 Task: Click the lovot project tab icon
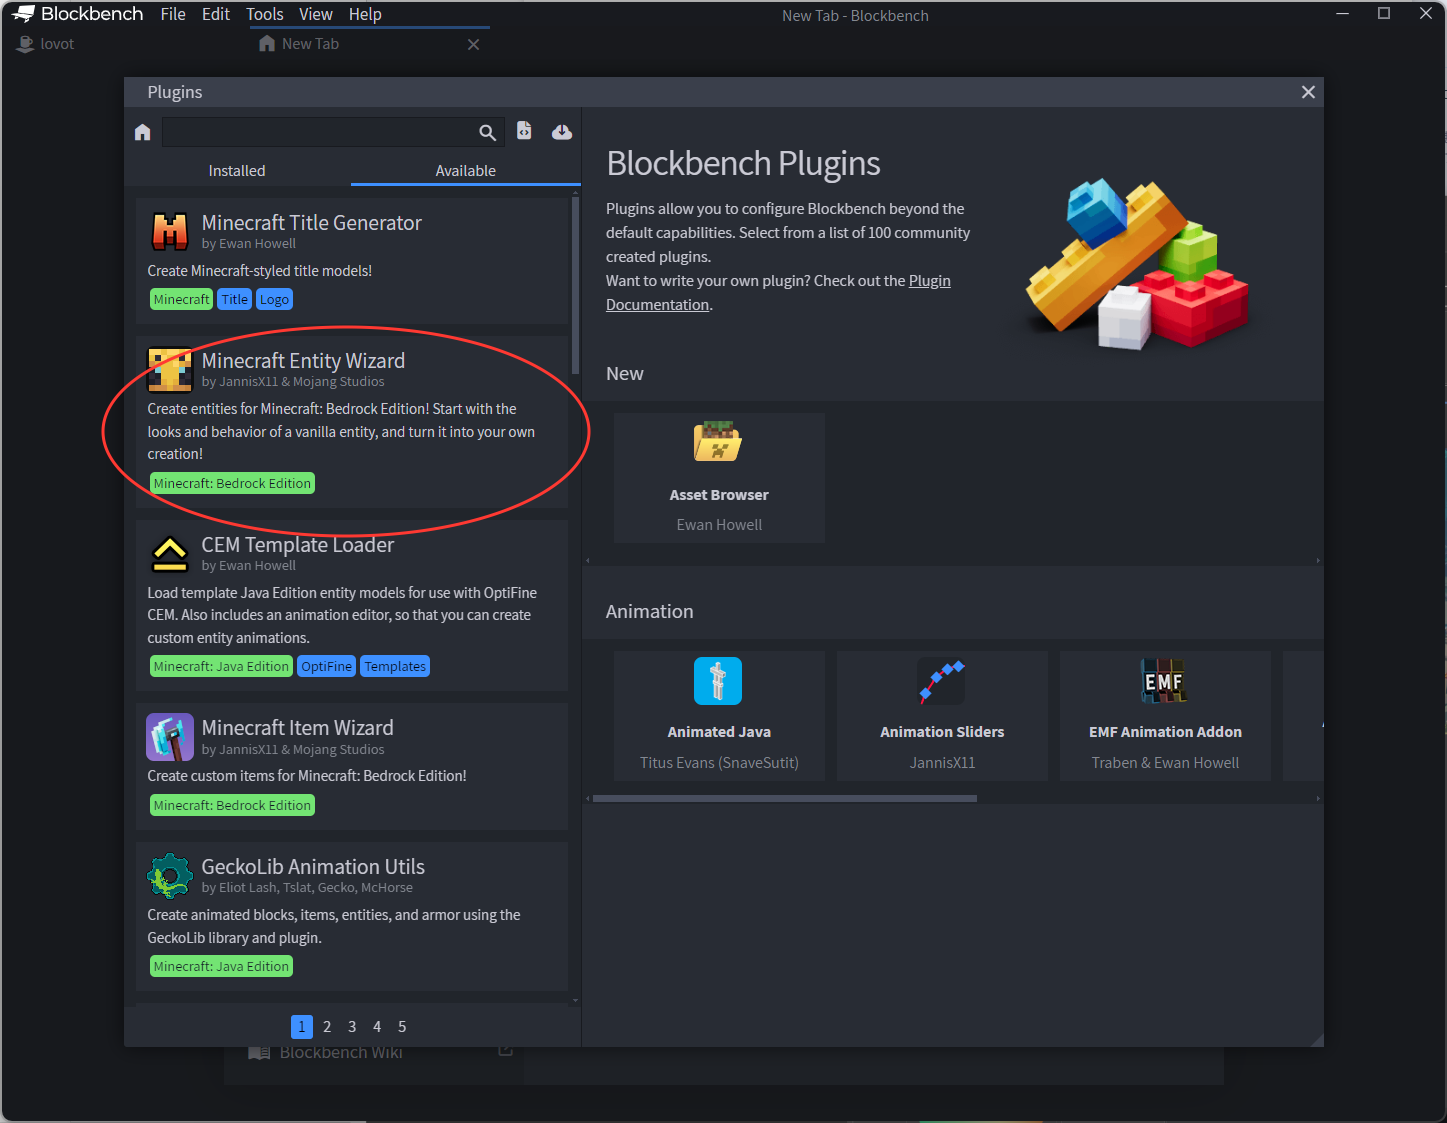pos(26,44)
